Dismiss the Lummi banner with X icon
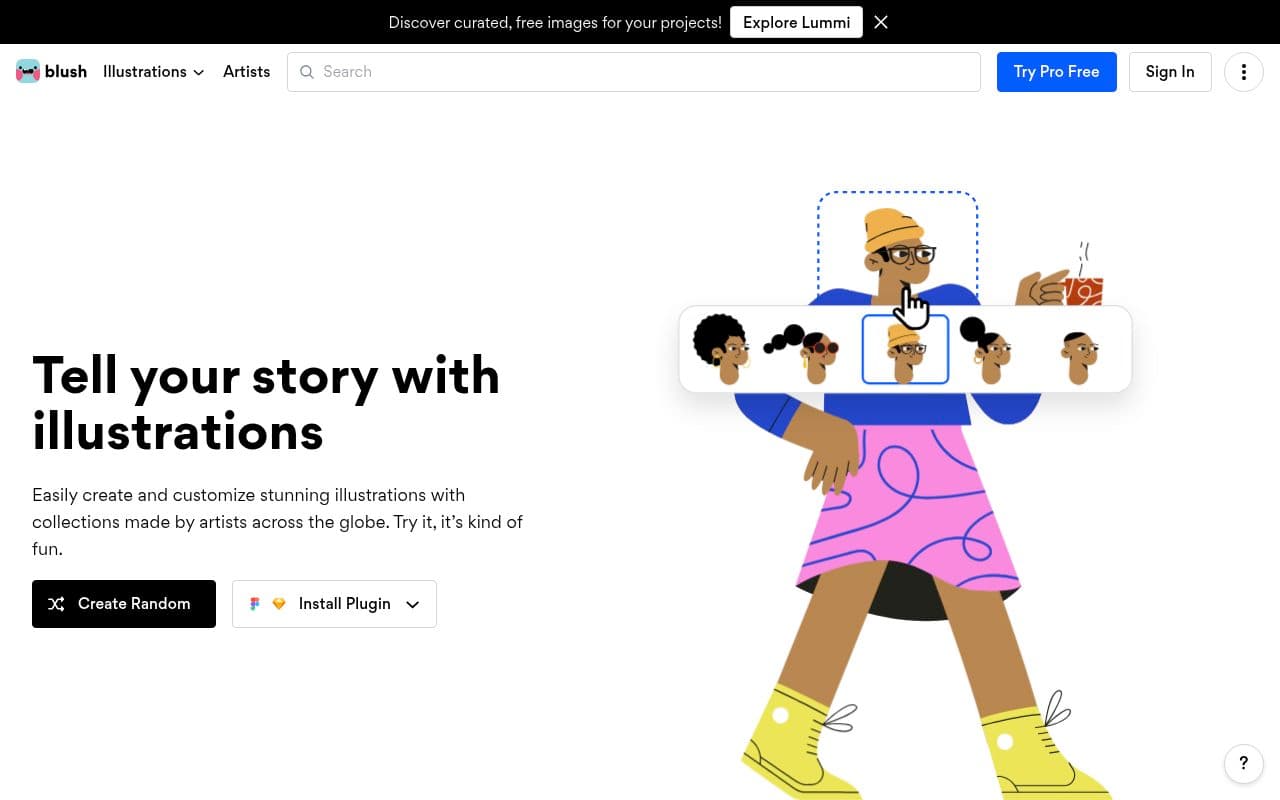Screen dimensions: 1280x800 [881, 22]
